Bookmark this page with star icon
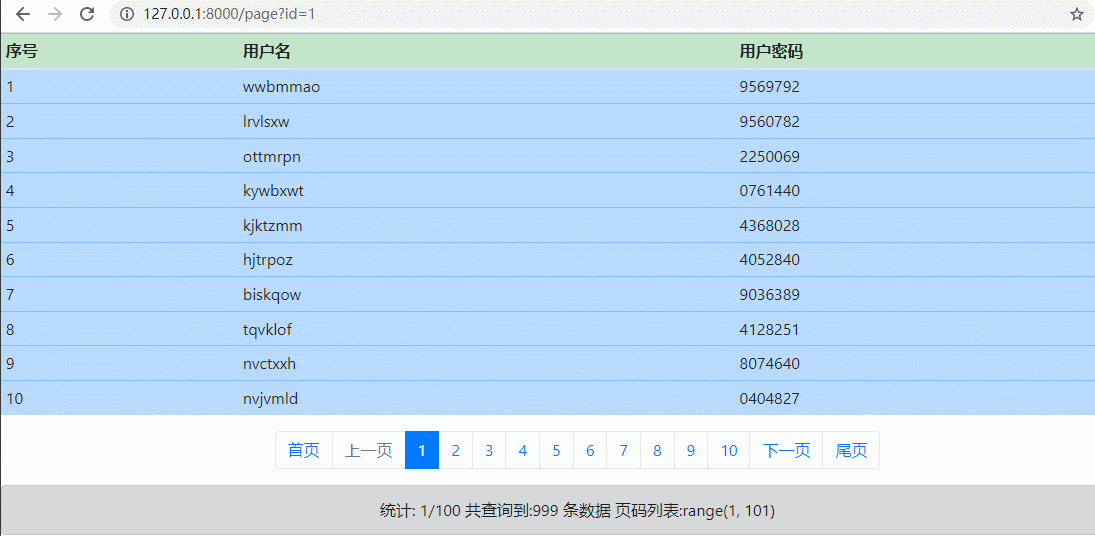The height and width of the screenshot is (536, 1095). pyautogui.click(x=1076, y=14)
